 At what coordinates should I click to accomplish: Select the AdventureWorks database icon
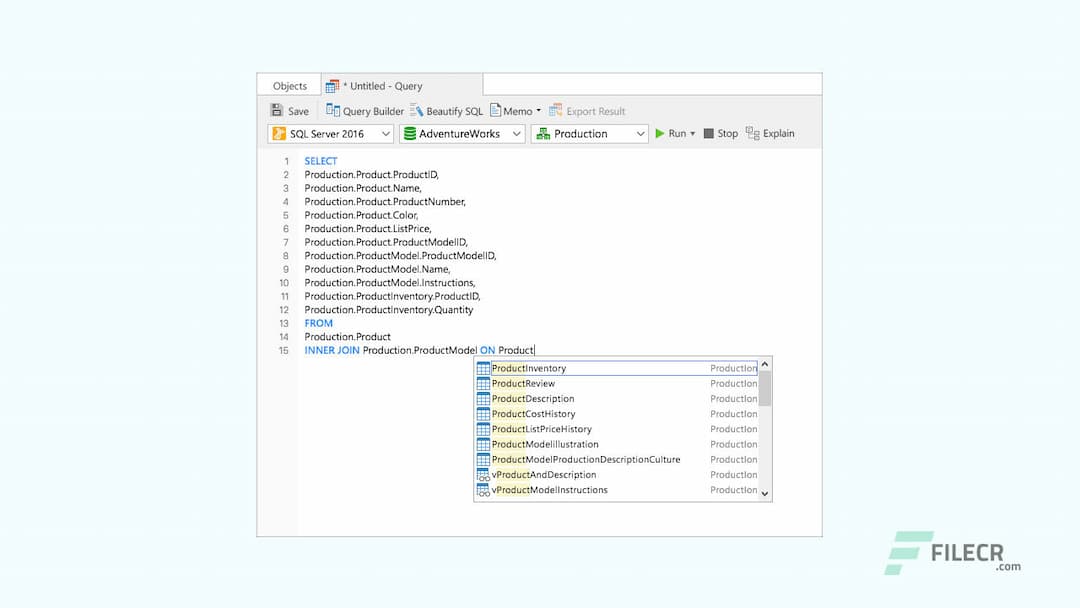click(410, 133)
